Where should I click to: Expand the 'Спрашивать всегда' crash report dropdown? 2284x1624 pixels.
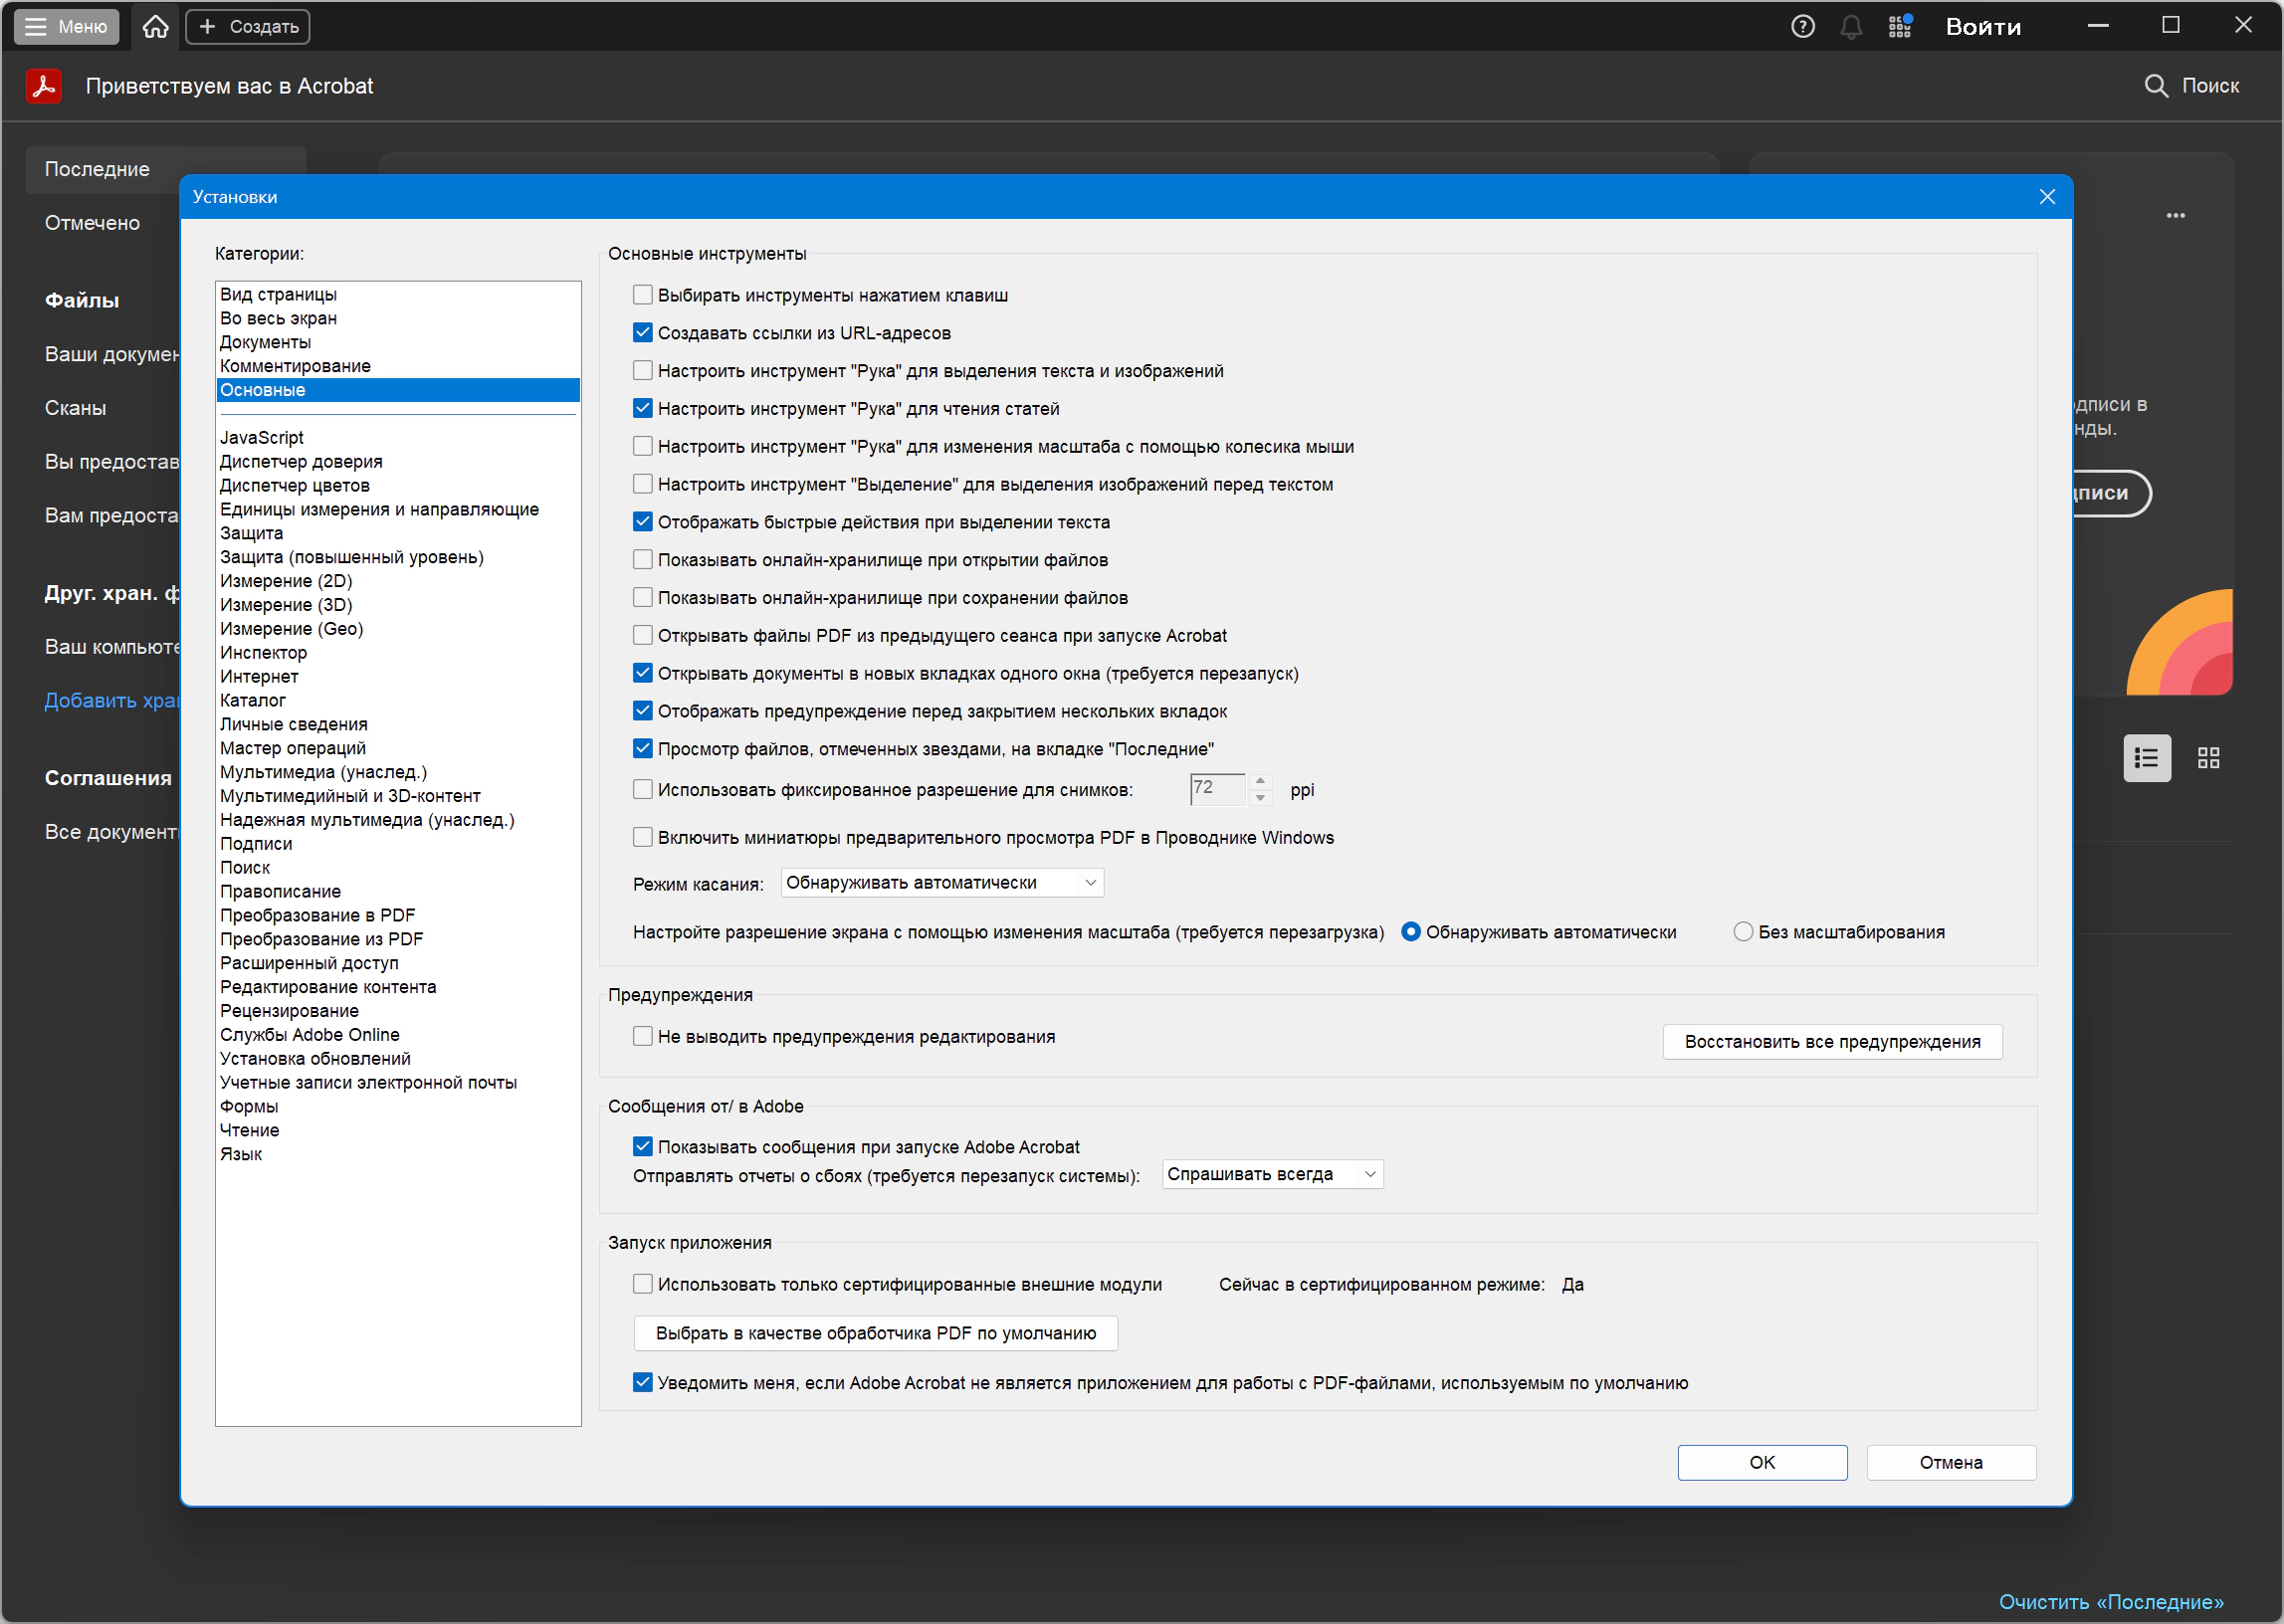[x=1272, y=1174]
